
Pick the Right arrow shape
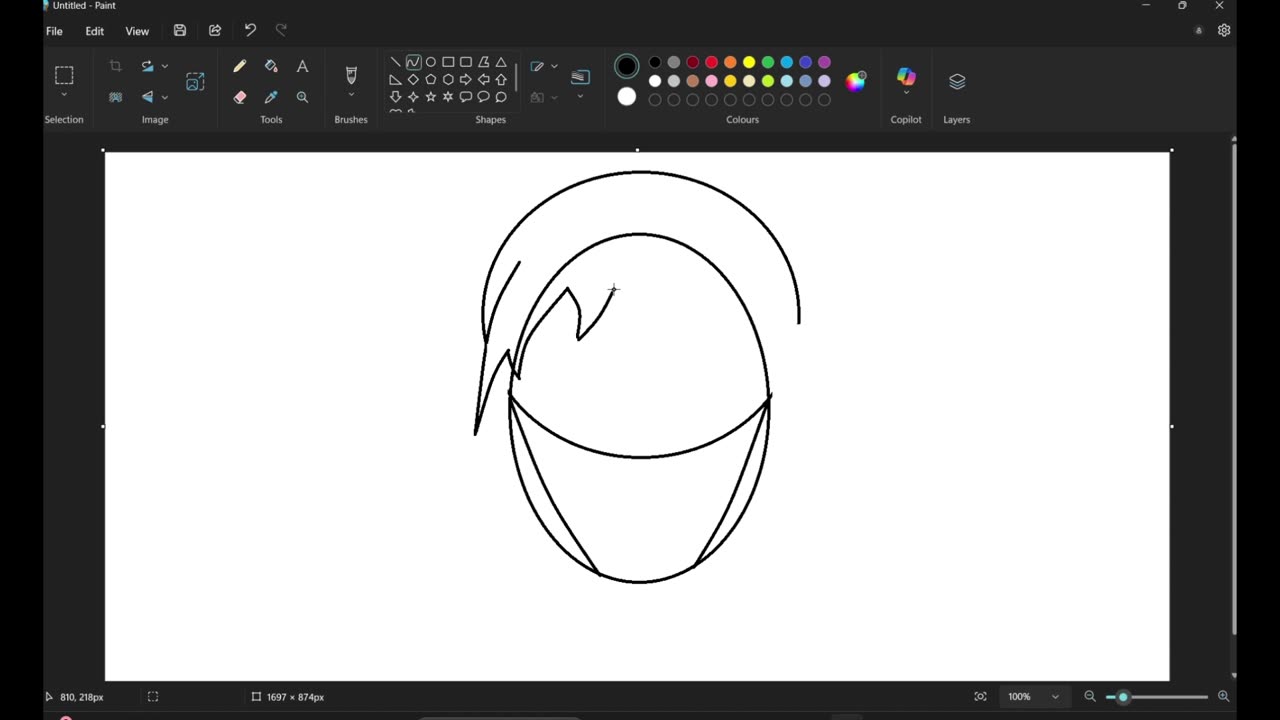[466, 80]
